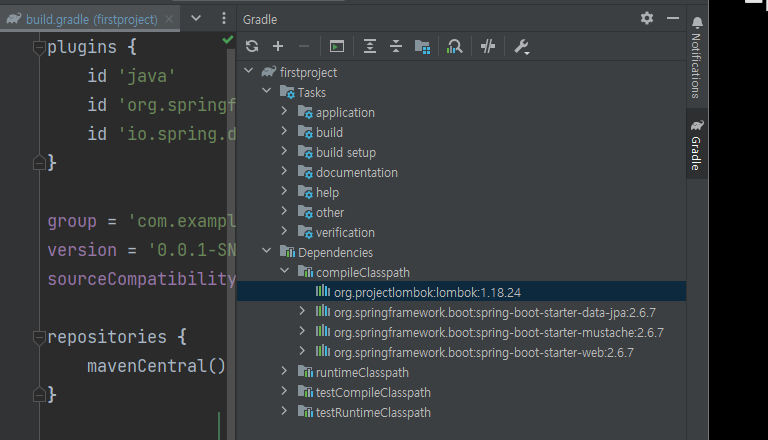Image resolution: width=768 pixels, height=440 pixels.
Task: Collapse all nodes in Gradle tree
Action: pos(396,47)
